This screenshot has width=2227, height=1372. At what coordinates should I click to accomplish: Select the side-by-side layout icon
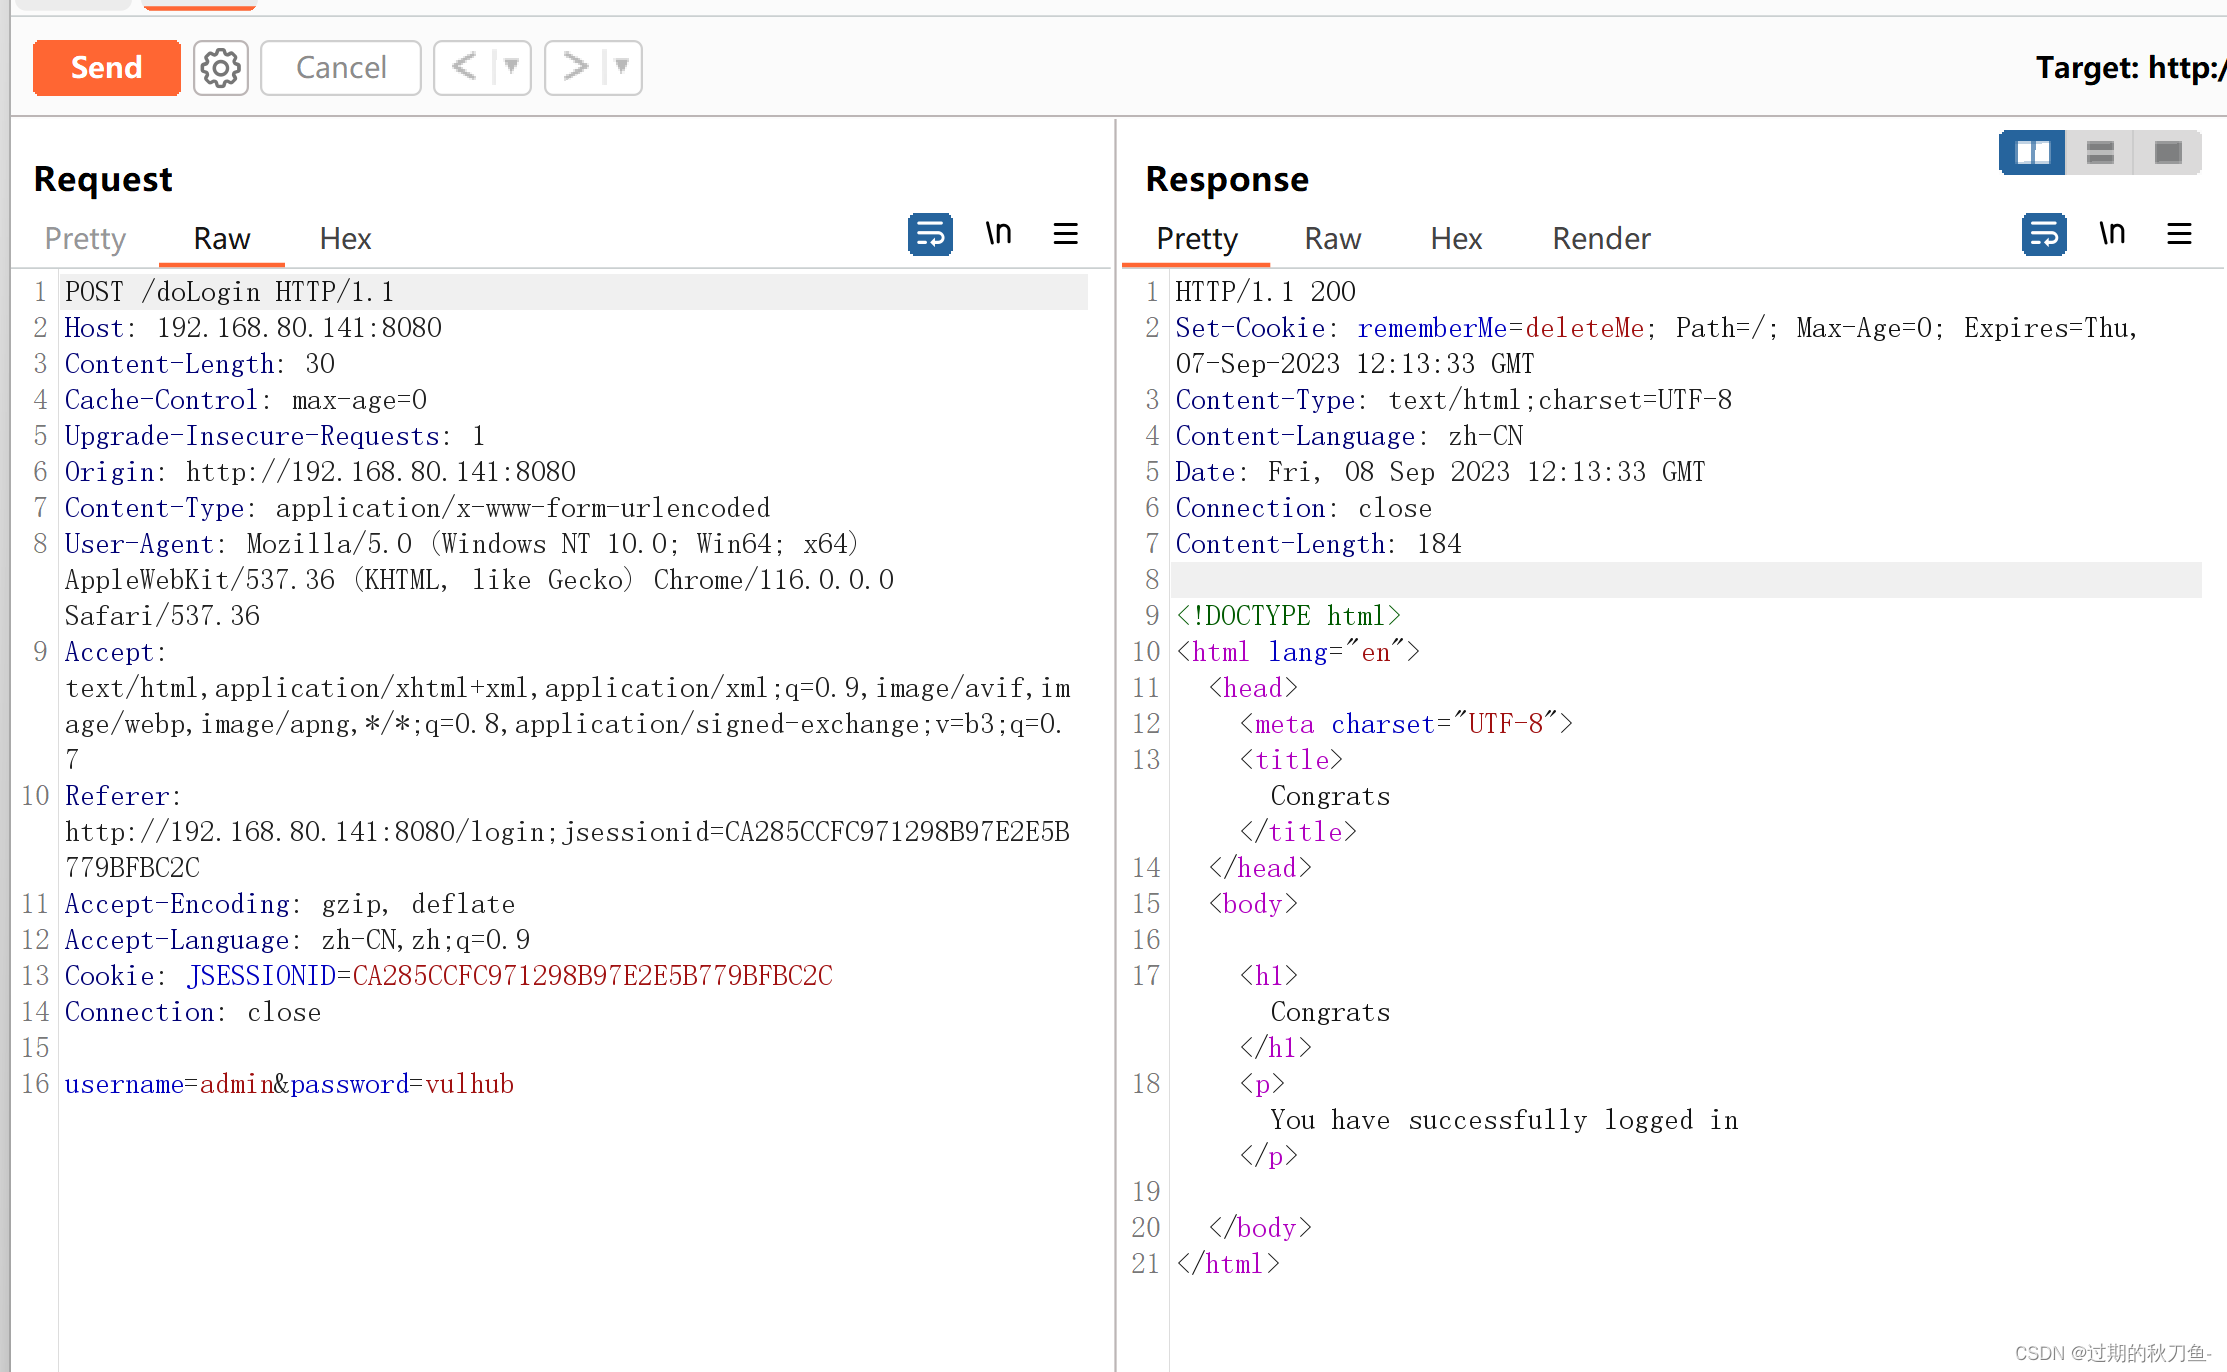click(x=2033, y=153)
